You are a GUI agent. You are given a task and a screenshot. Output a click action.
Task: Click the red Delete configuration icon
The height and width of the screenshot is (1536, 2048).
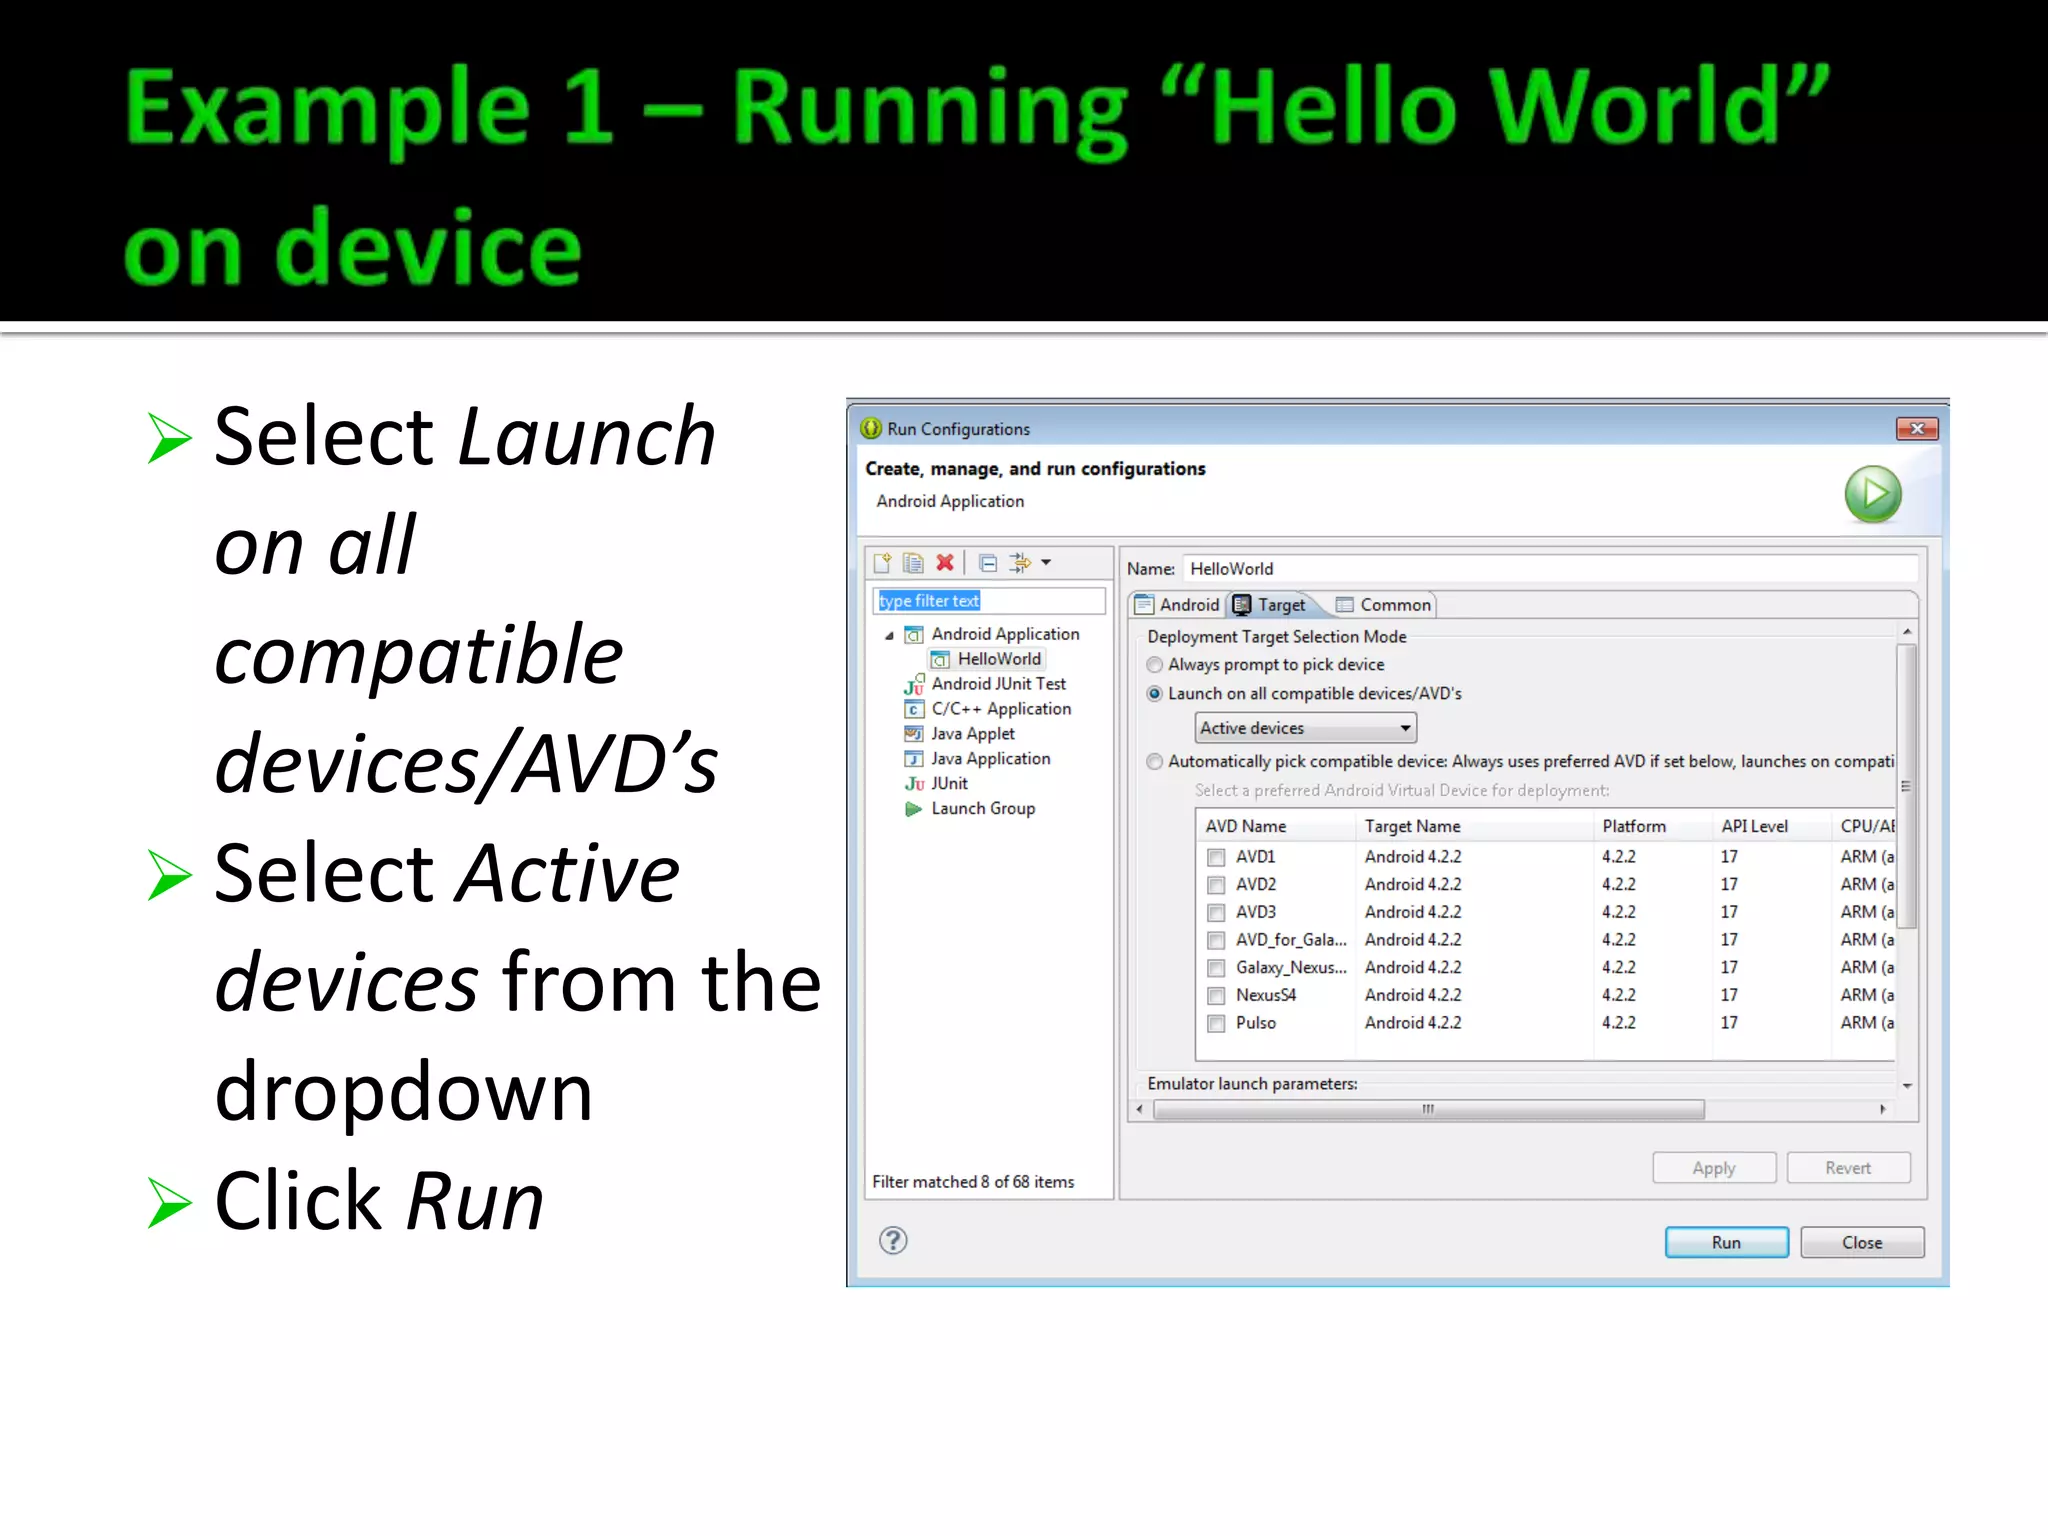[945, 563]
